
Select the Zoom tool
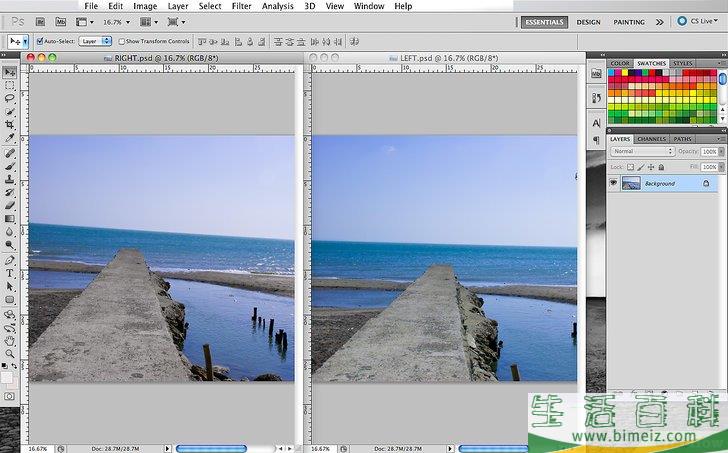(10, 353)
